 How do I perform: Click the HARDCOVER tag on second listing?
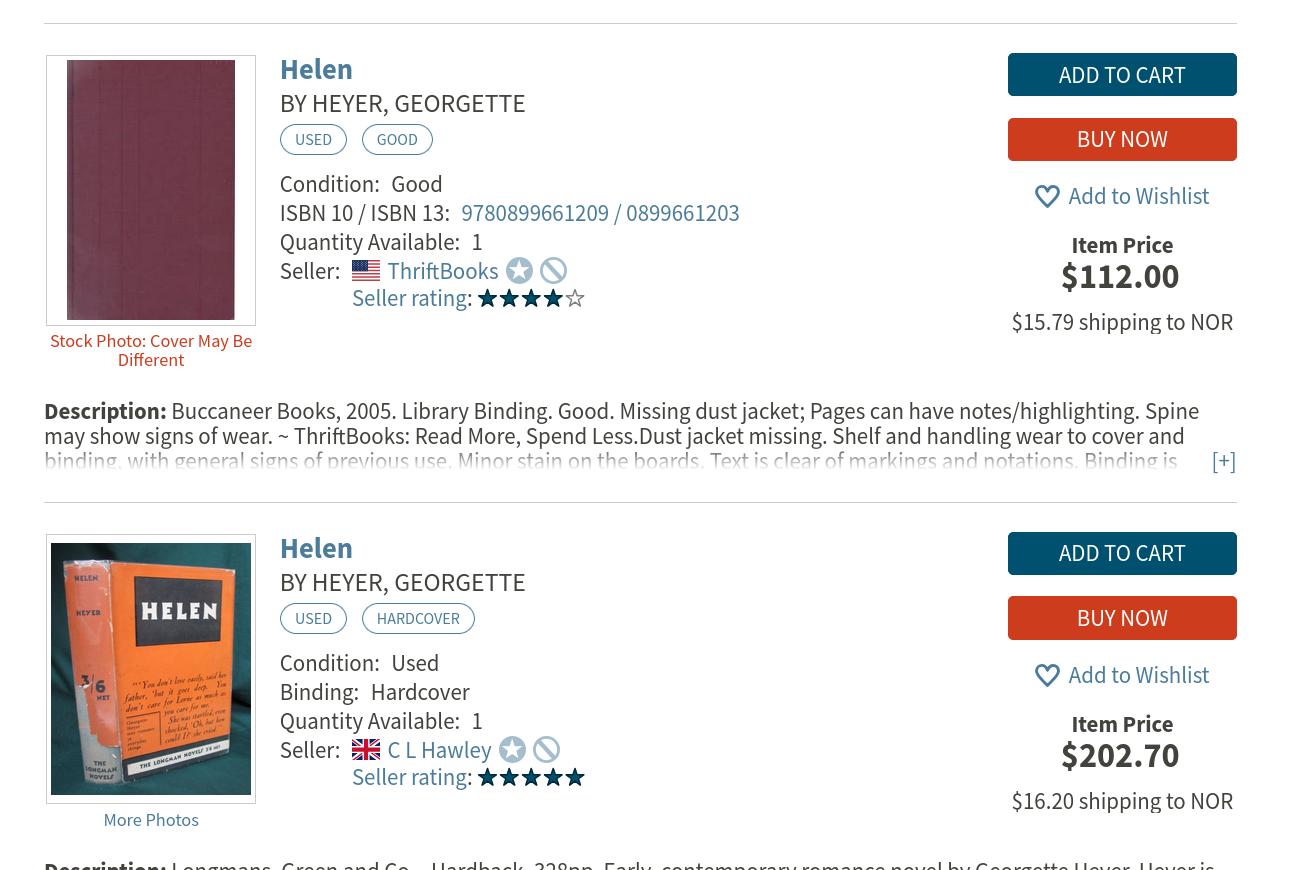[x=418, y=618]
